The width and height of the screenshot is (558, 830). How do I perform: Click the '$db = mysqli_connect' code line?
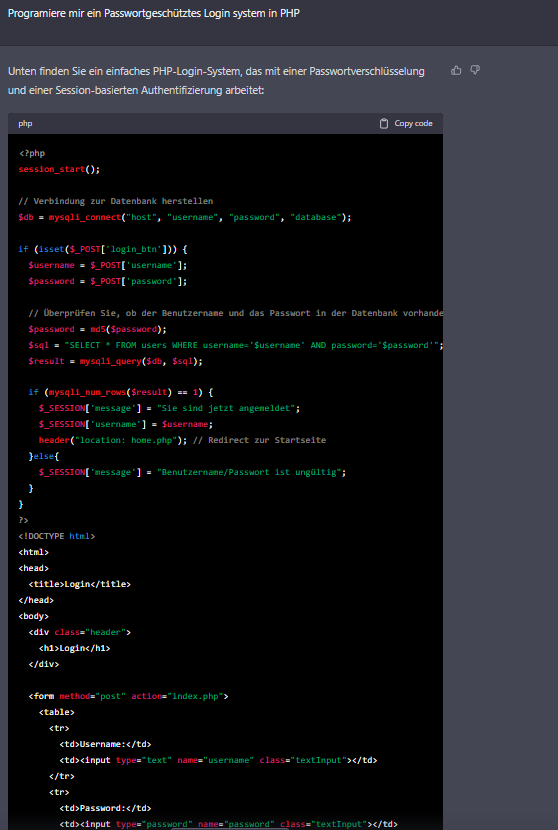coord(185,217)
